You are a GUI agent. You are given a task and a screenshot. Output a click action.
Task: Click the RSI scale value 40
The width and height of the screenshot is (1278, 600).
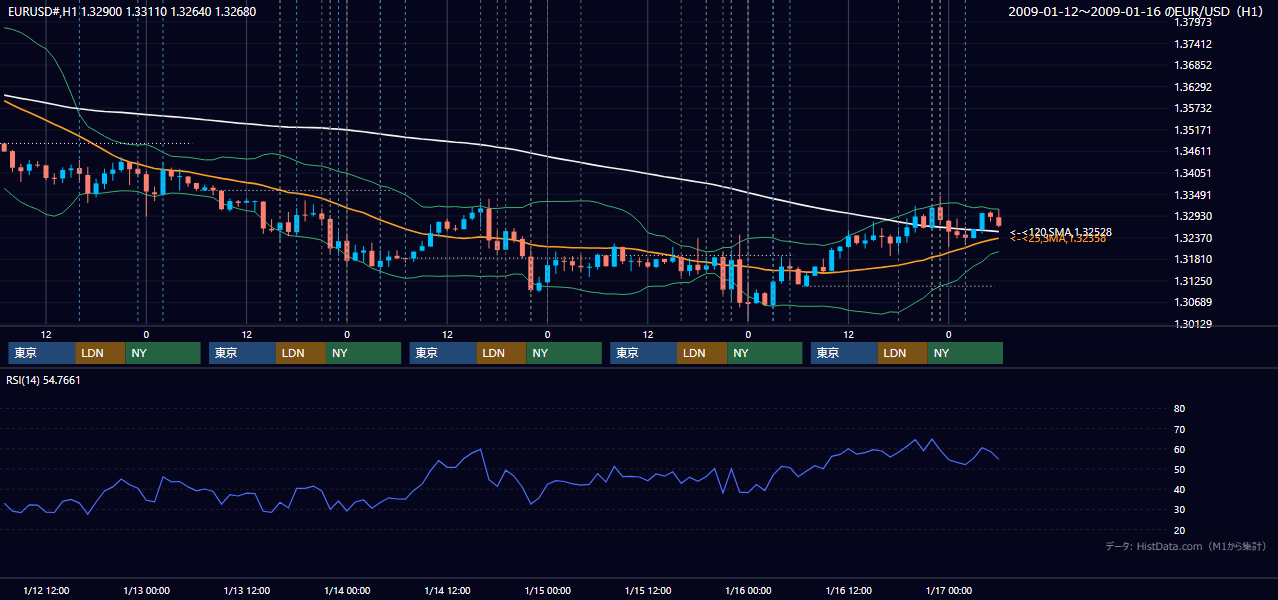(x=1179, y=490)
